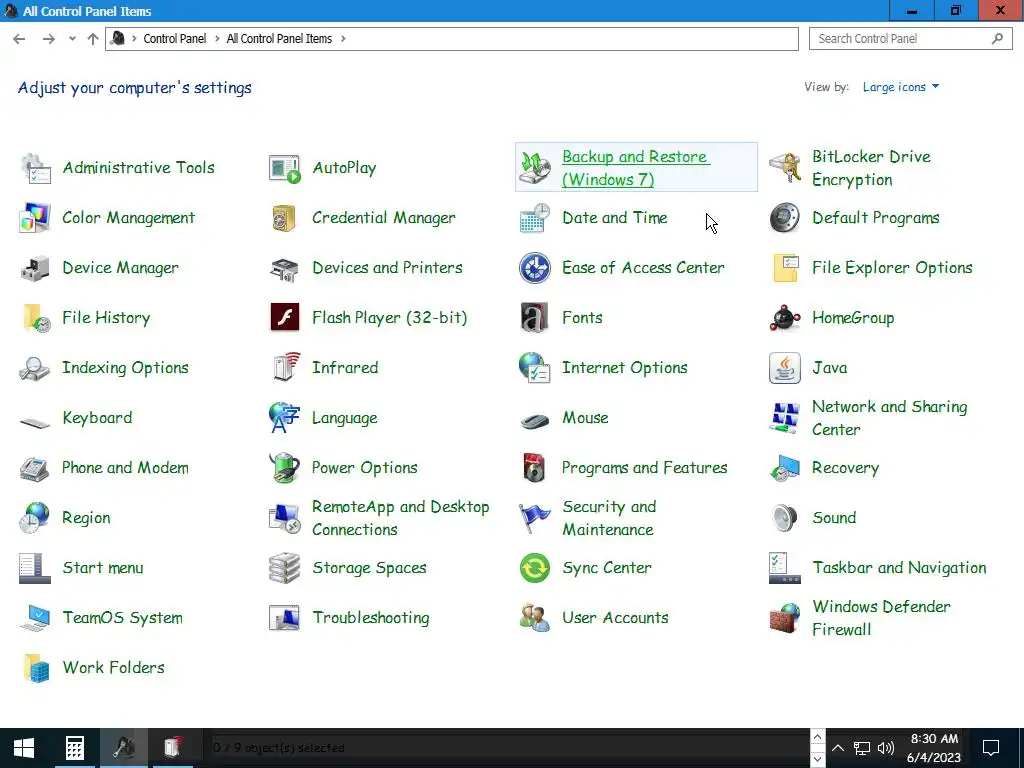Open the Troubleshooting icon
The width and height of the screenshot is (1024, 768).
pos(285,618)
